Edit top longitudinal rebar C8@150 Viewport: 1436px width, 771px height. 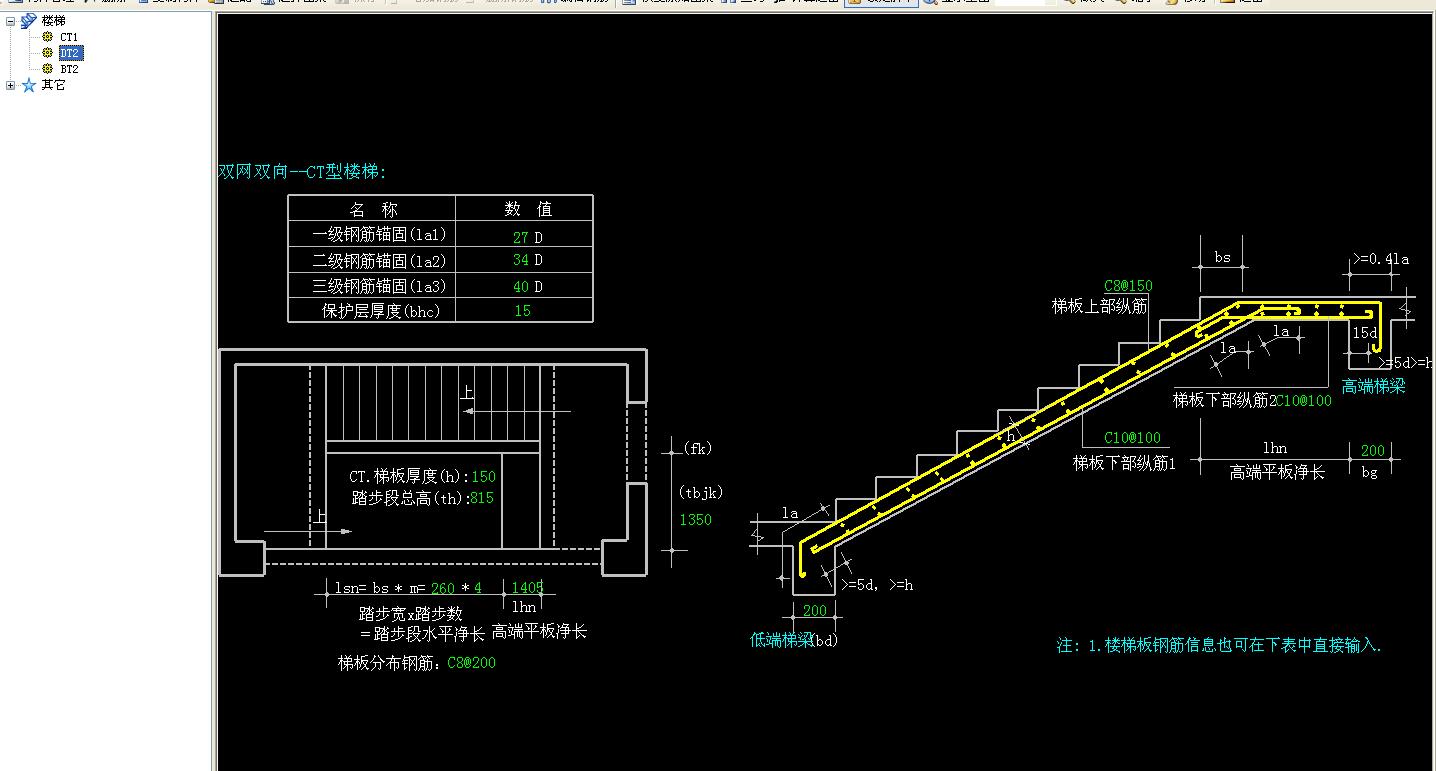(1128, 286)
